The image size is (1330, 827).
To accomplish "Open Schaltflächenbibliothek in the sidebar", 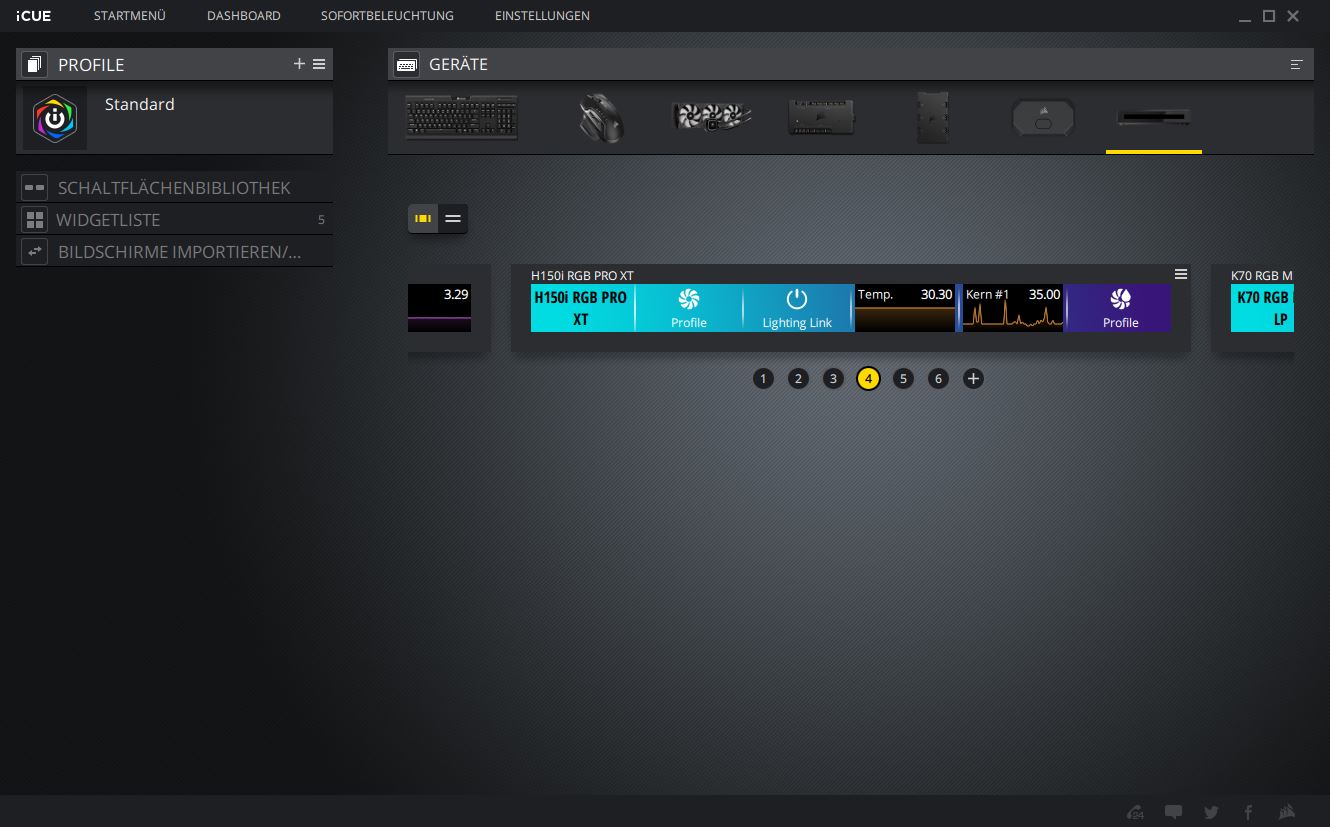I will 174,188.
